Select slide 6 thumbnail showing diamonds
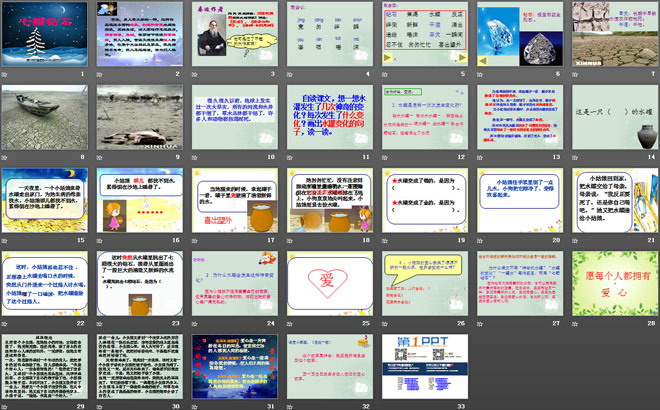 (520, 34)
